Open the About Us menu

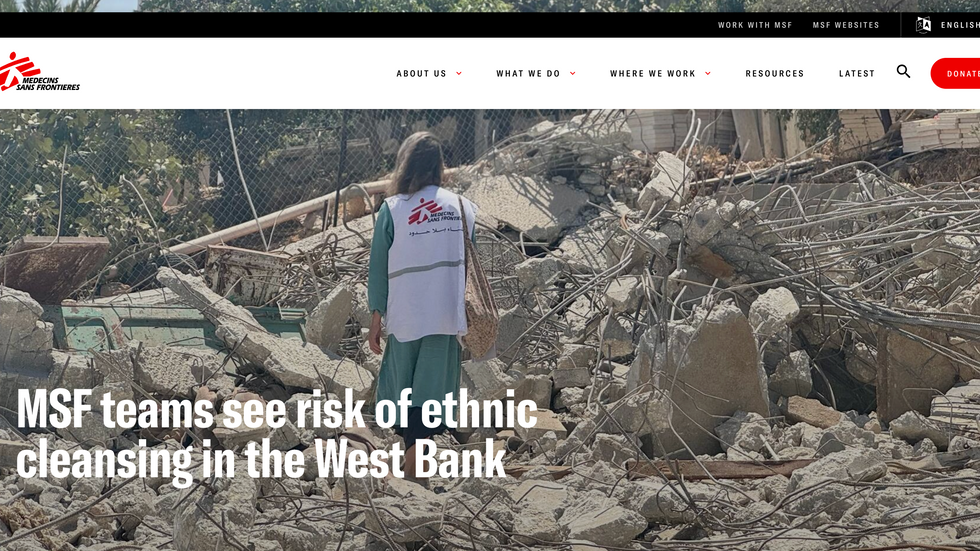[421, 74]
